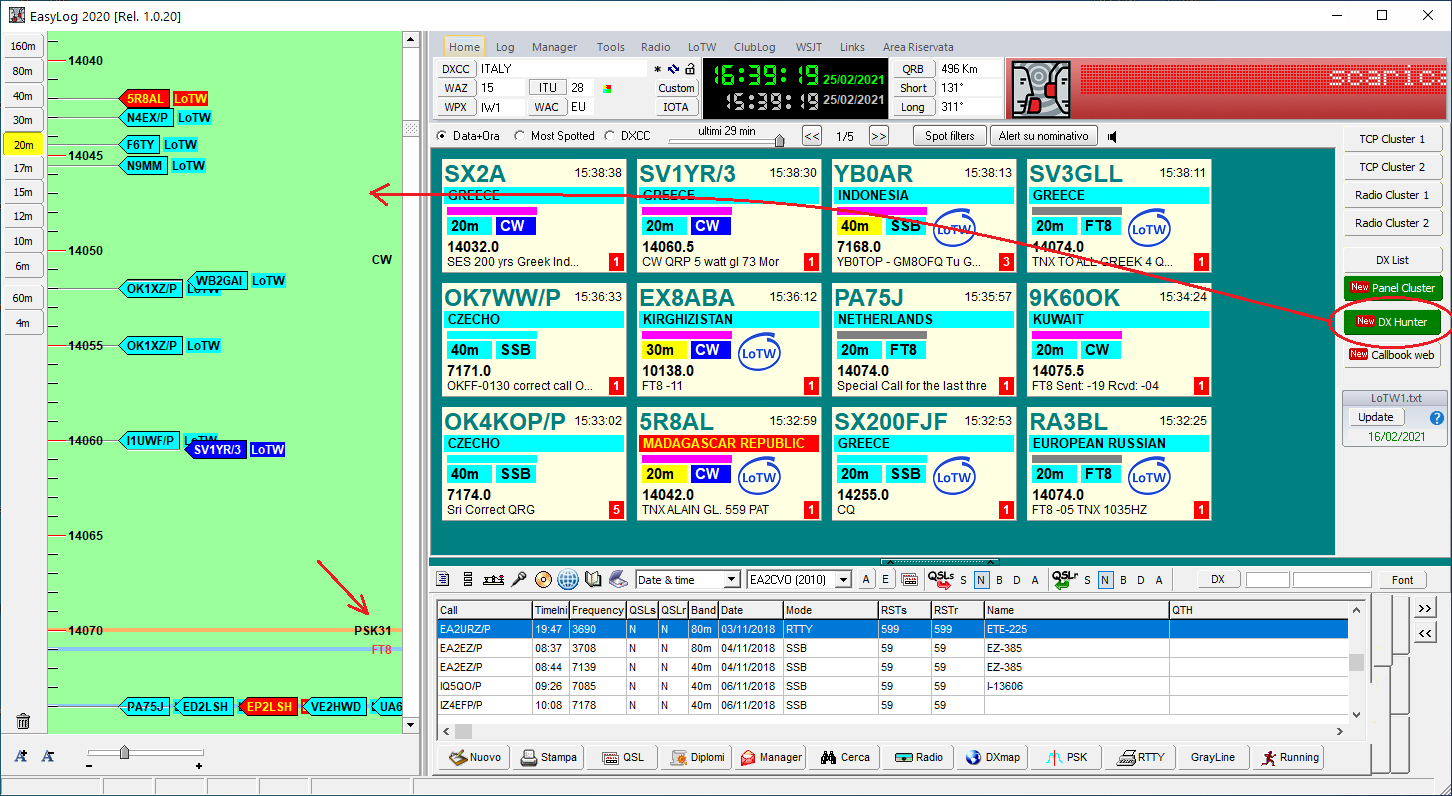Screen dimensions: 1452x796
Task: Open the LoTW menu
Action: click(x=702, y=47)
